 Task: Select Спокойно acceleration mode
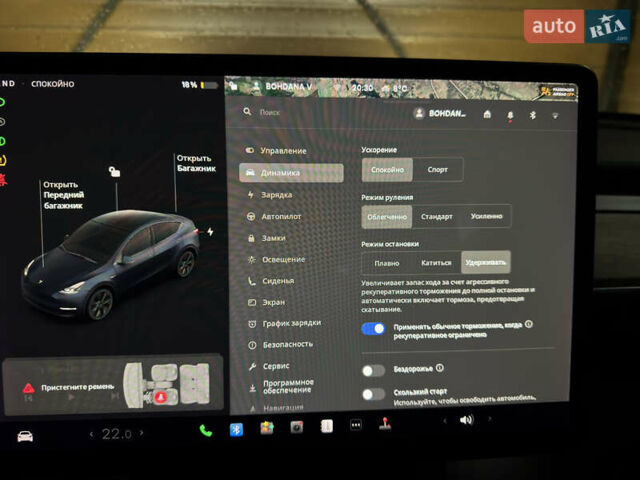click(x=387, y=169)
